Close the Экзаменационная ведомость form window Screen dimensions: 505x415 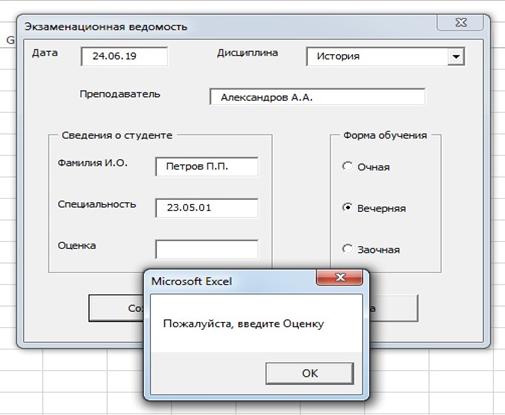[x=460, y=23]
